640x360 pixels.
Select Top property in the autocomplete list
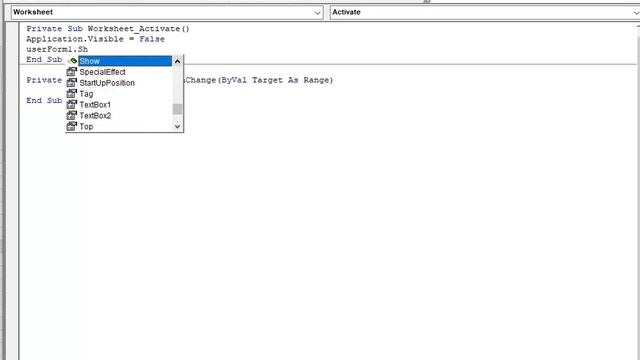point(86,127)
